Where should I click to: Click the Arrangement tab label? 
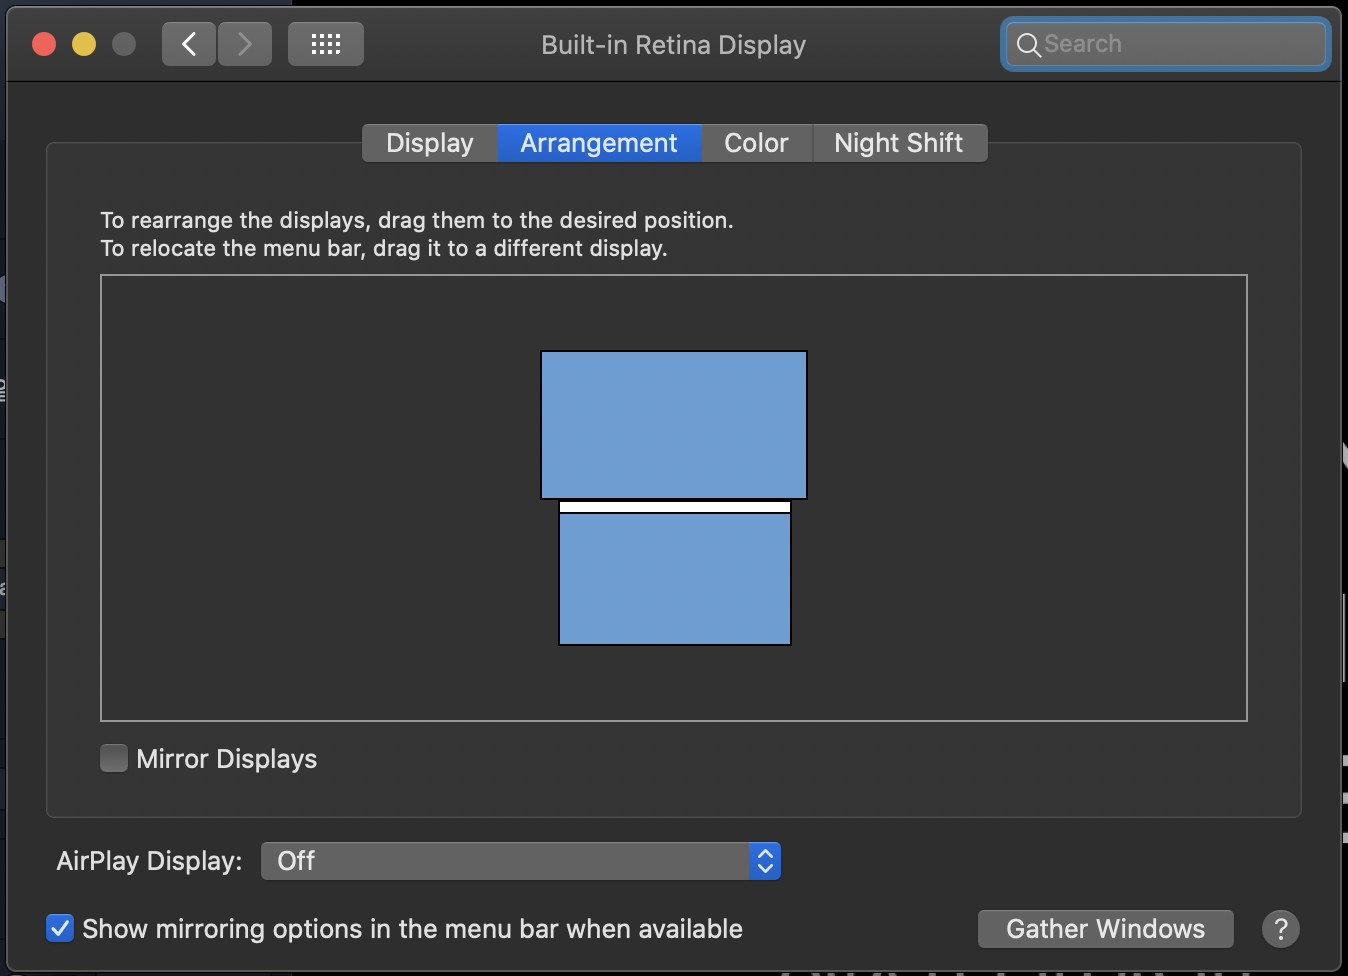coord(598,142)
